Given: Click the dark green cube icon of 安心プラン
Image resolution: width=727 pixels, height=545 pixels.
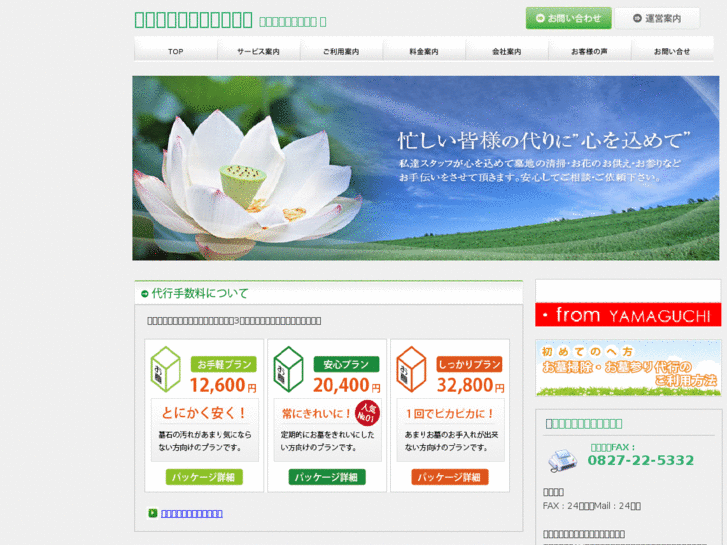Looking at the screenshot, I should click(x=288, y=369).
